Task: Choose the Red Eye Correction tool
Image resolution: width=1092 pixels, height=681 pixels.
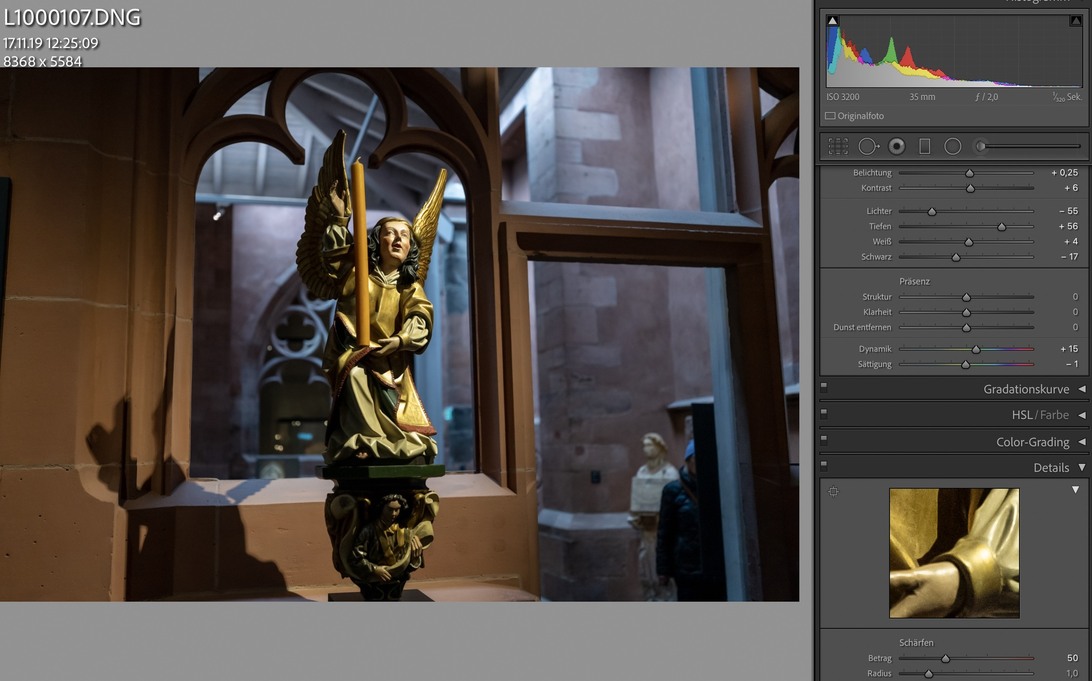Action: 897,146
